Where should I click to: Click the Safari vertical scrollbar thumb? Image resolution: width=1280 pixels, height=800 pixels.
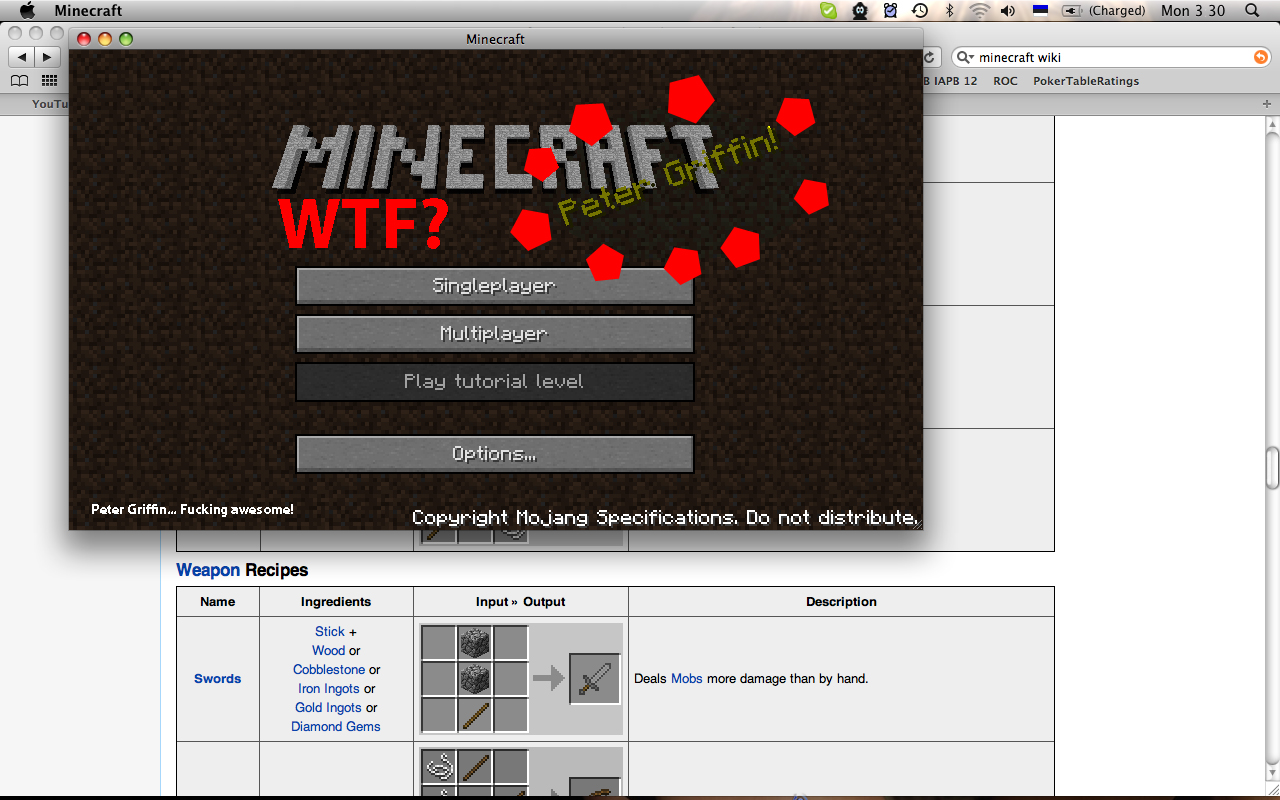click(x=1272, y=466)
